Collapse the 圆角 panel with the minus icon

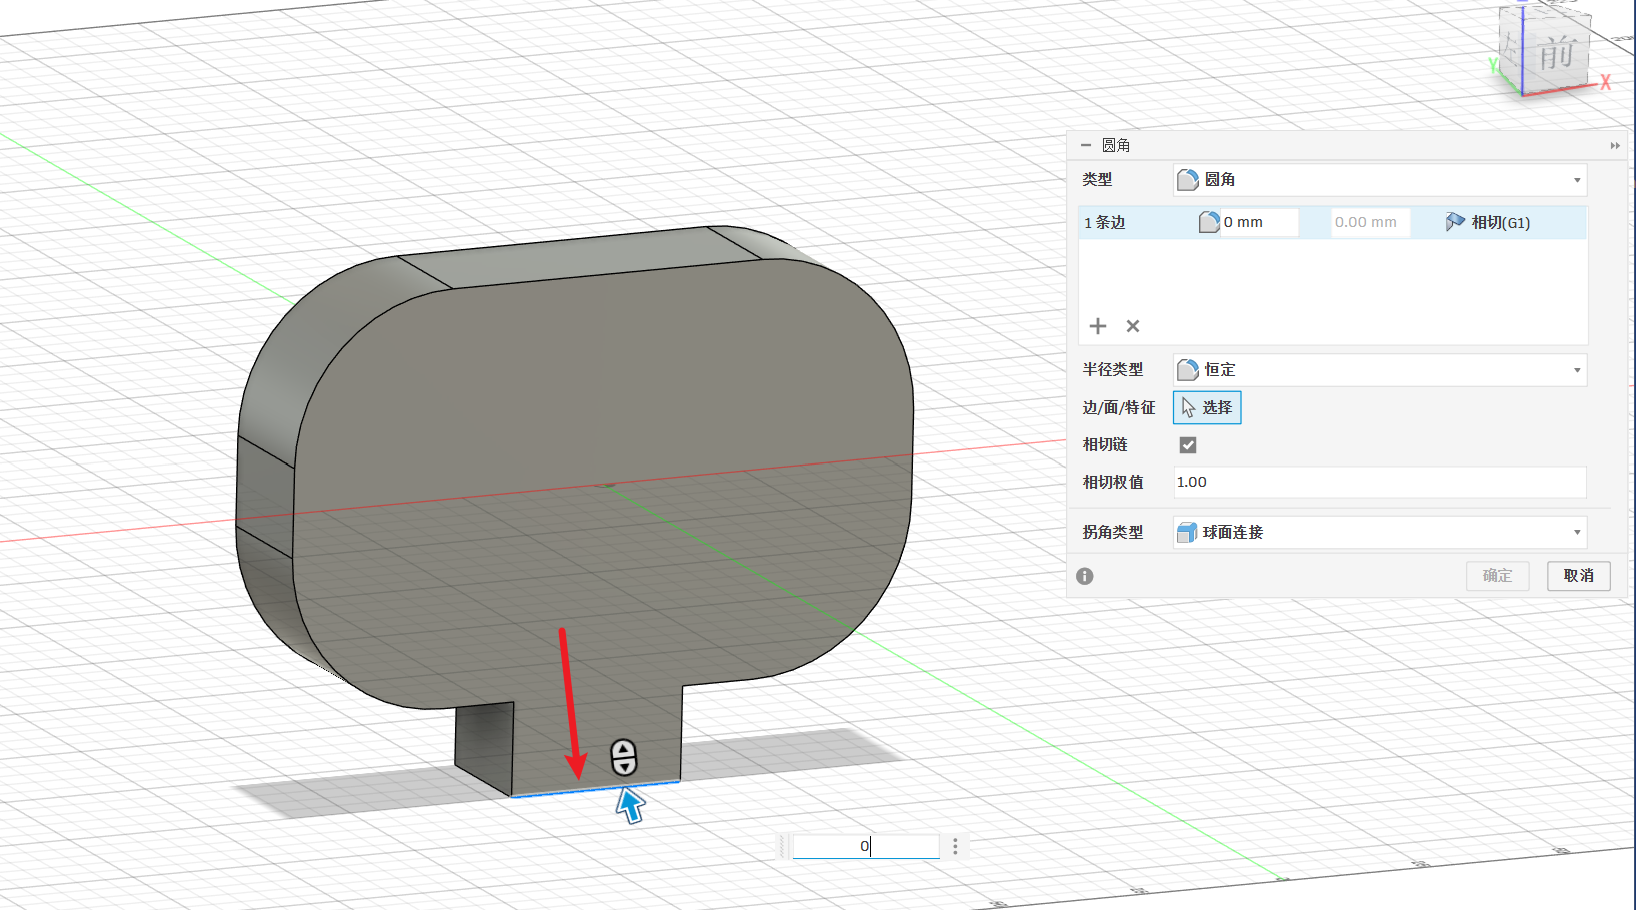[1086, 145]
